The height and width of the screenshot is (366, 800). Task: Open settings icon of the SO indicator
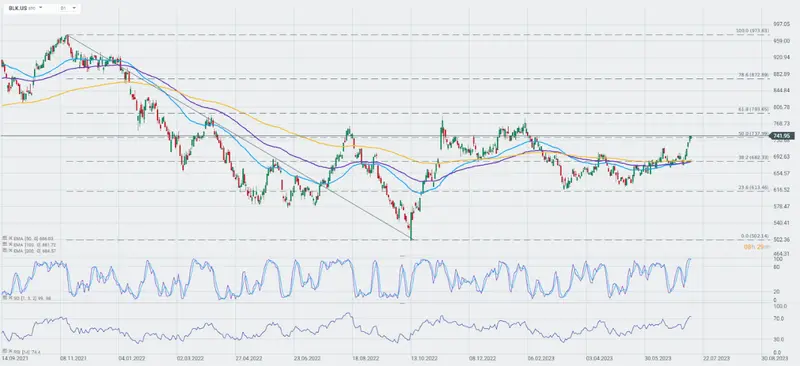(5, 297)
